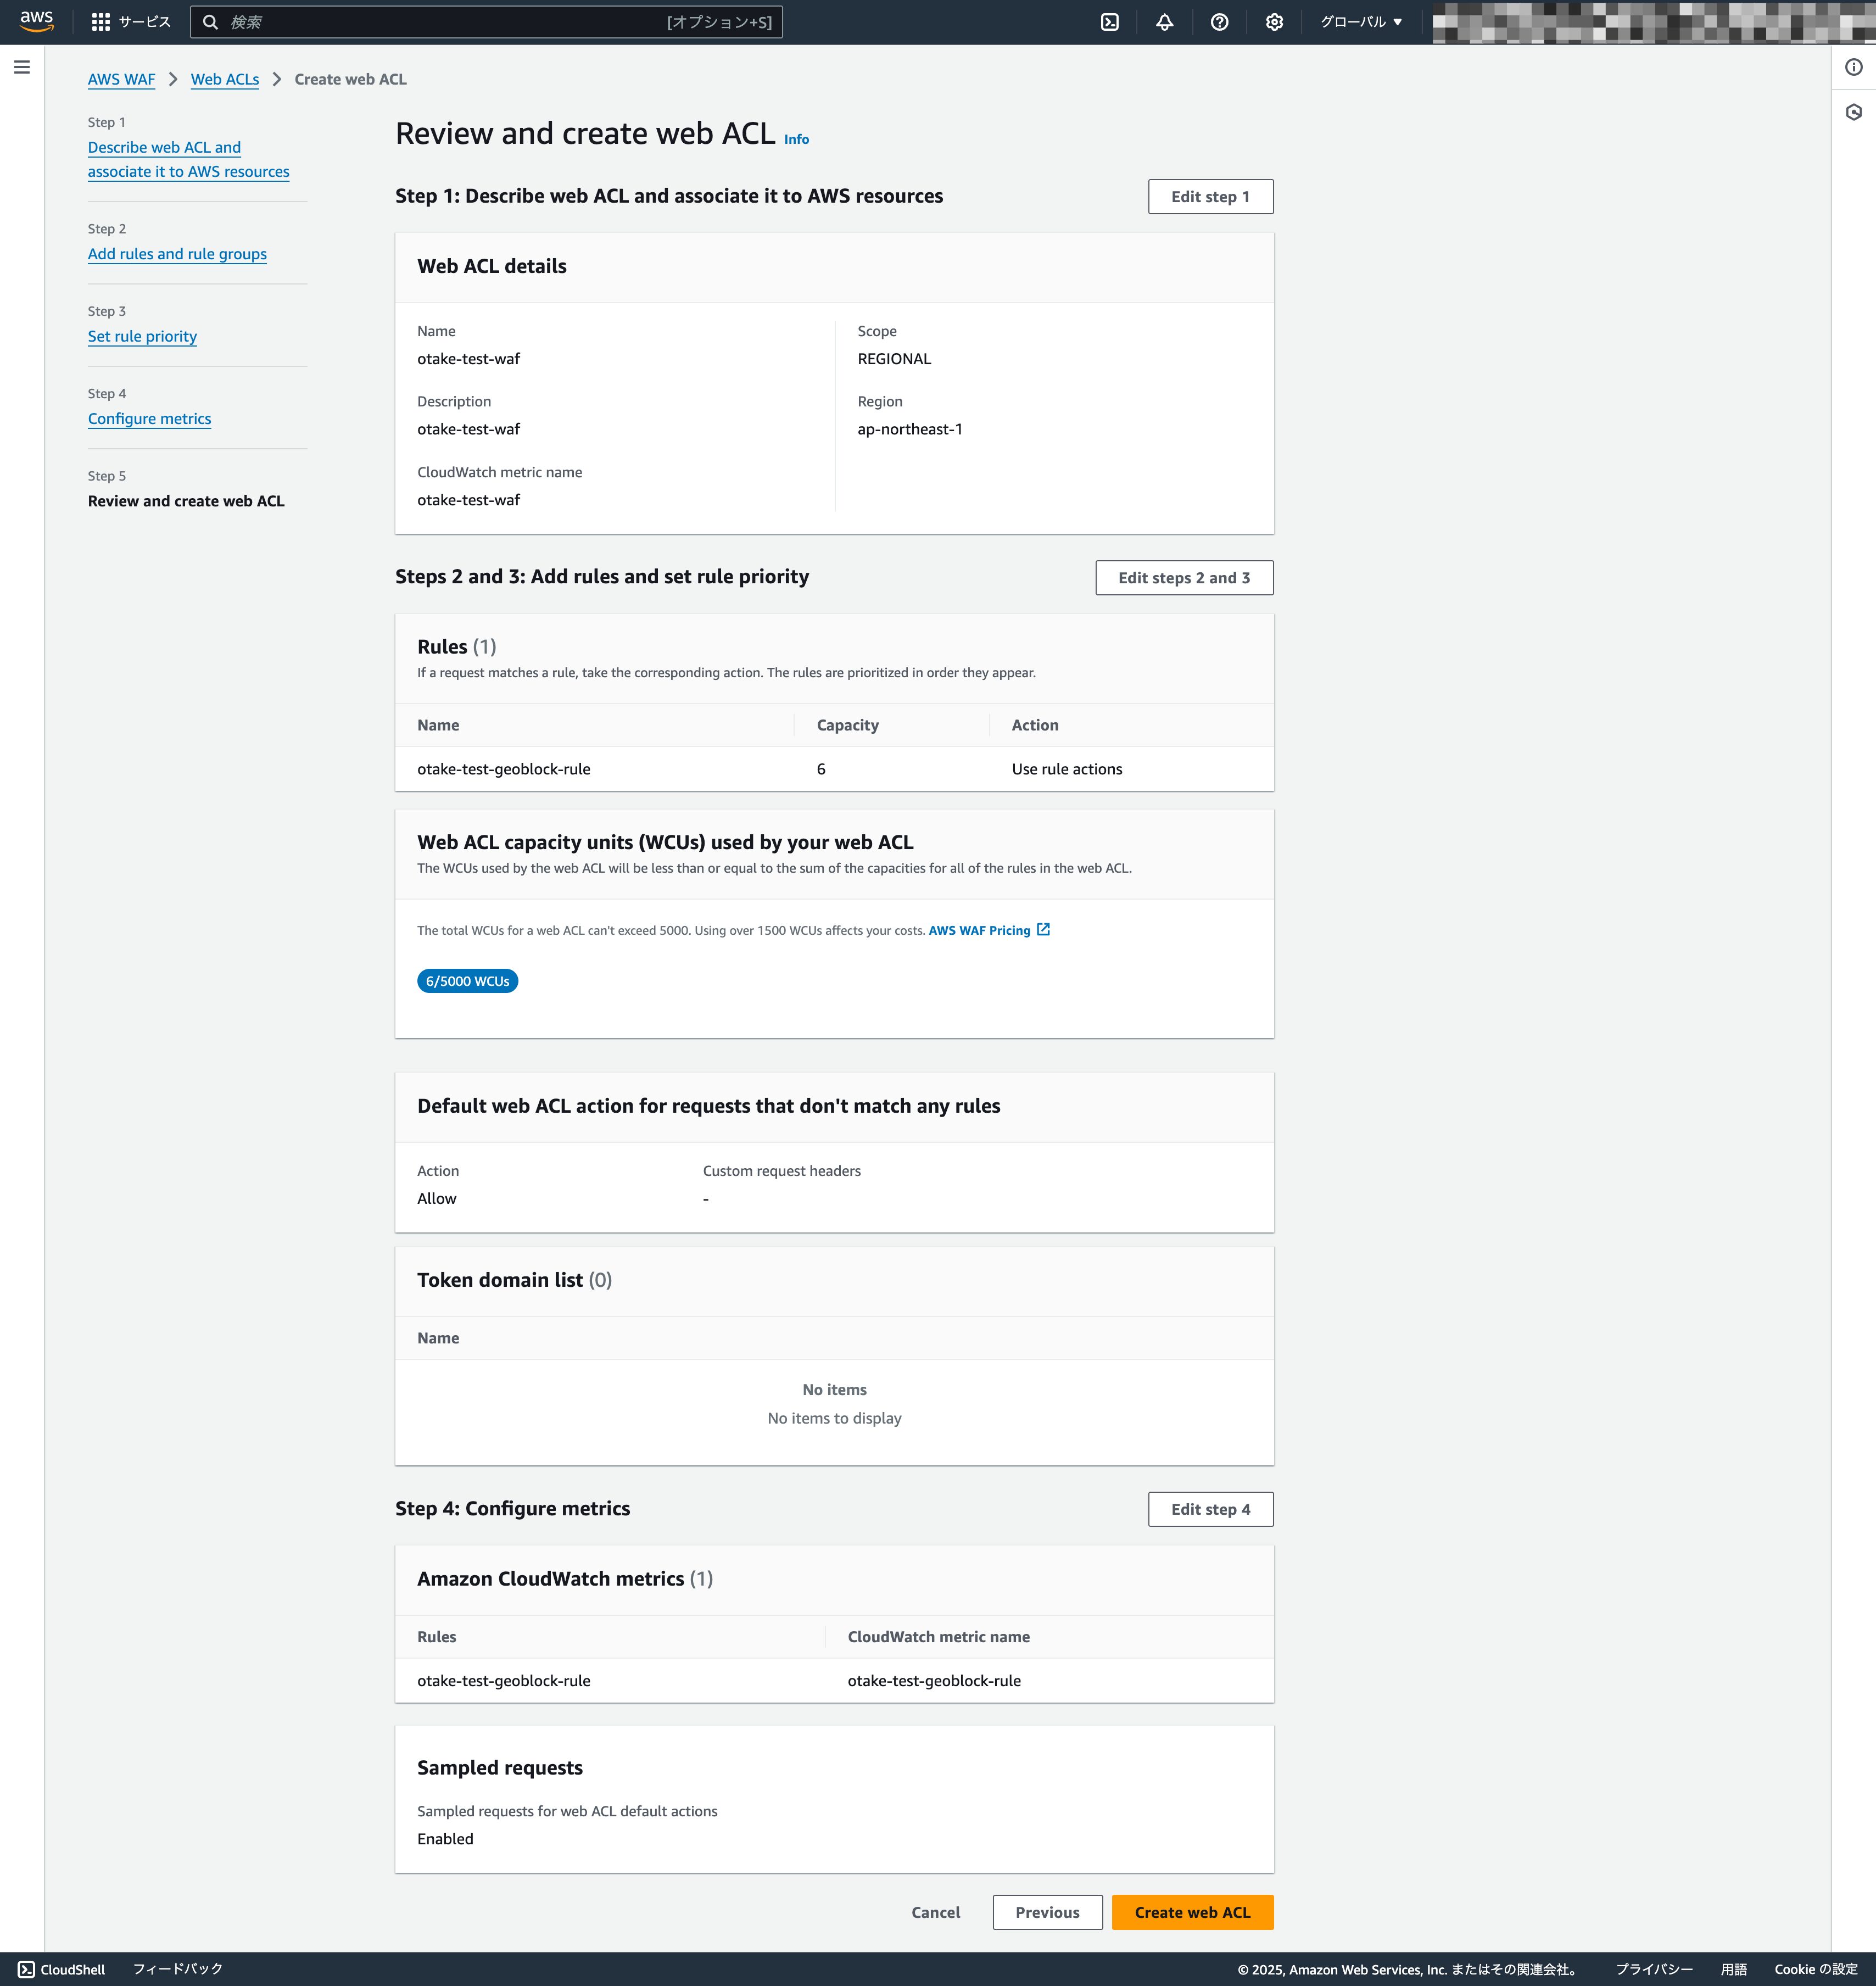Expand the グローバル region dropdown
Viewport: 1876px width, 1986px height.
1361,22
